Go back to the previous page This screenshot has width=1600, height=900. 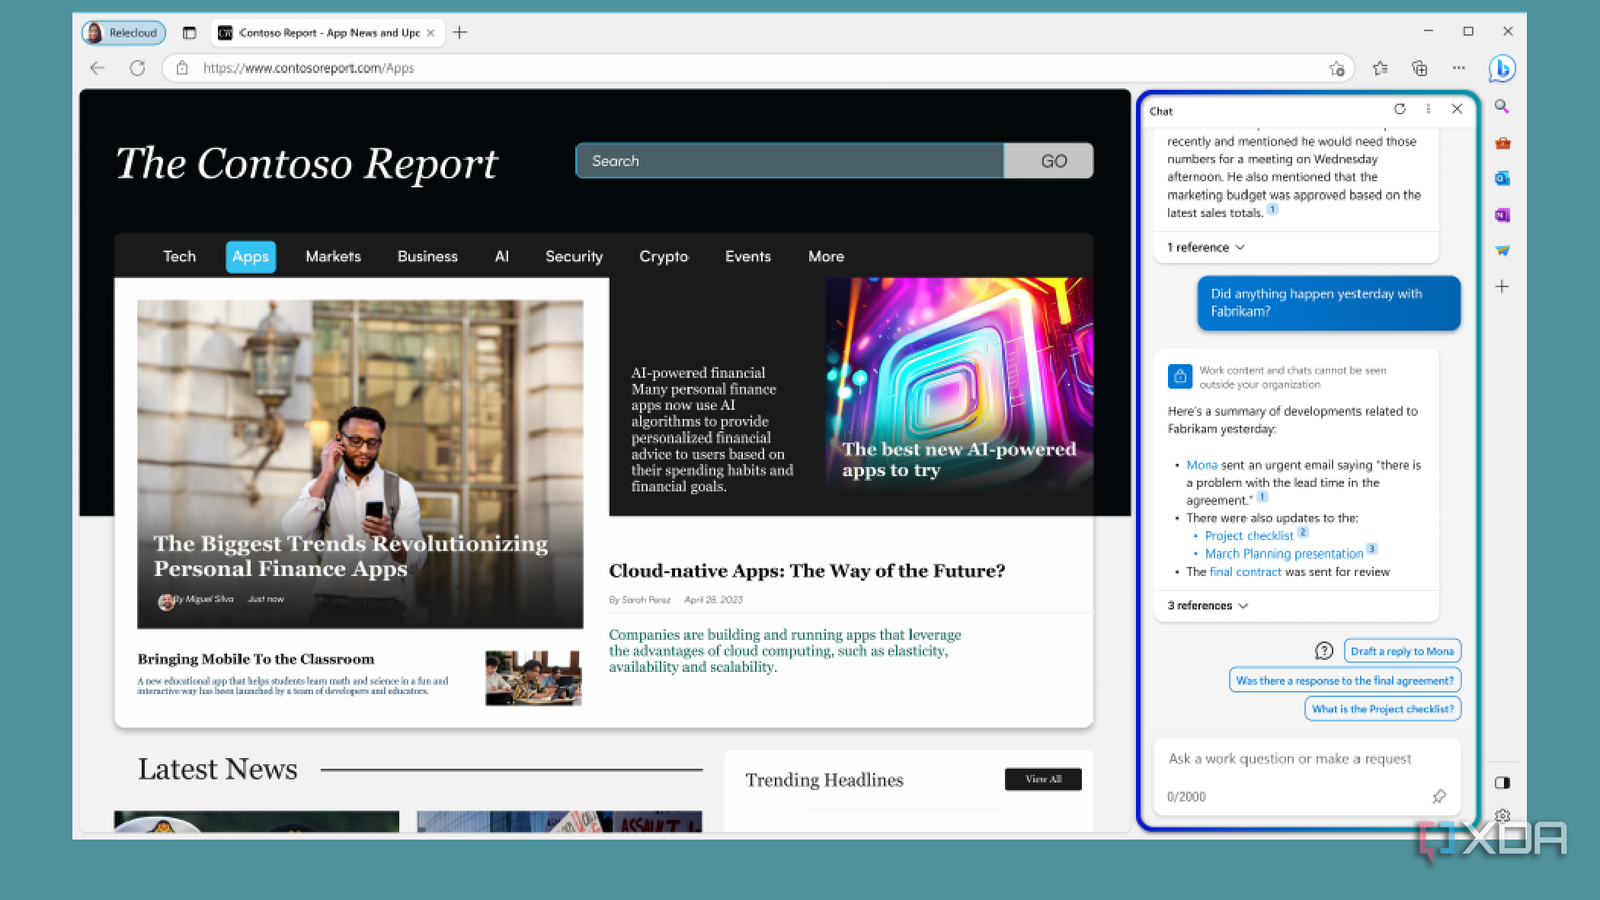[x=97, y=68]
